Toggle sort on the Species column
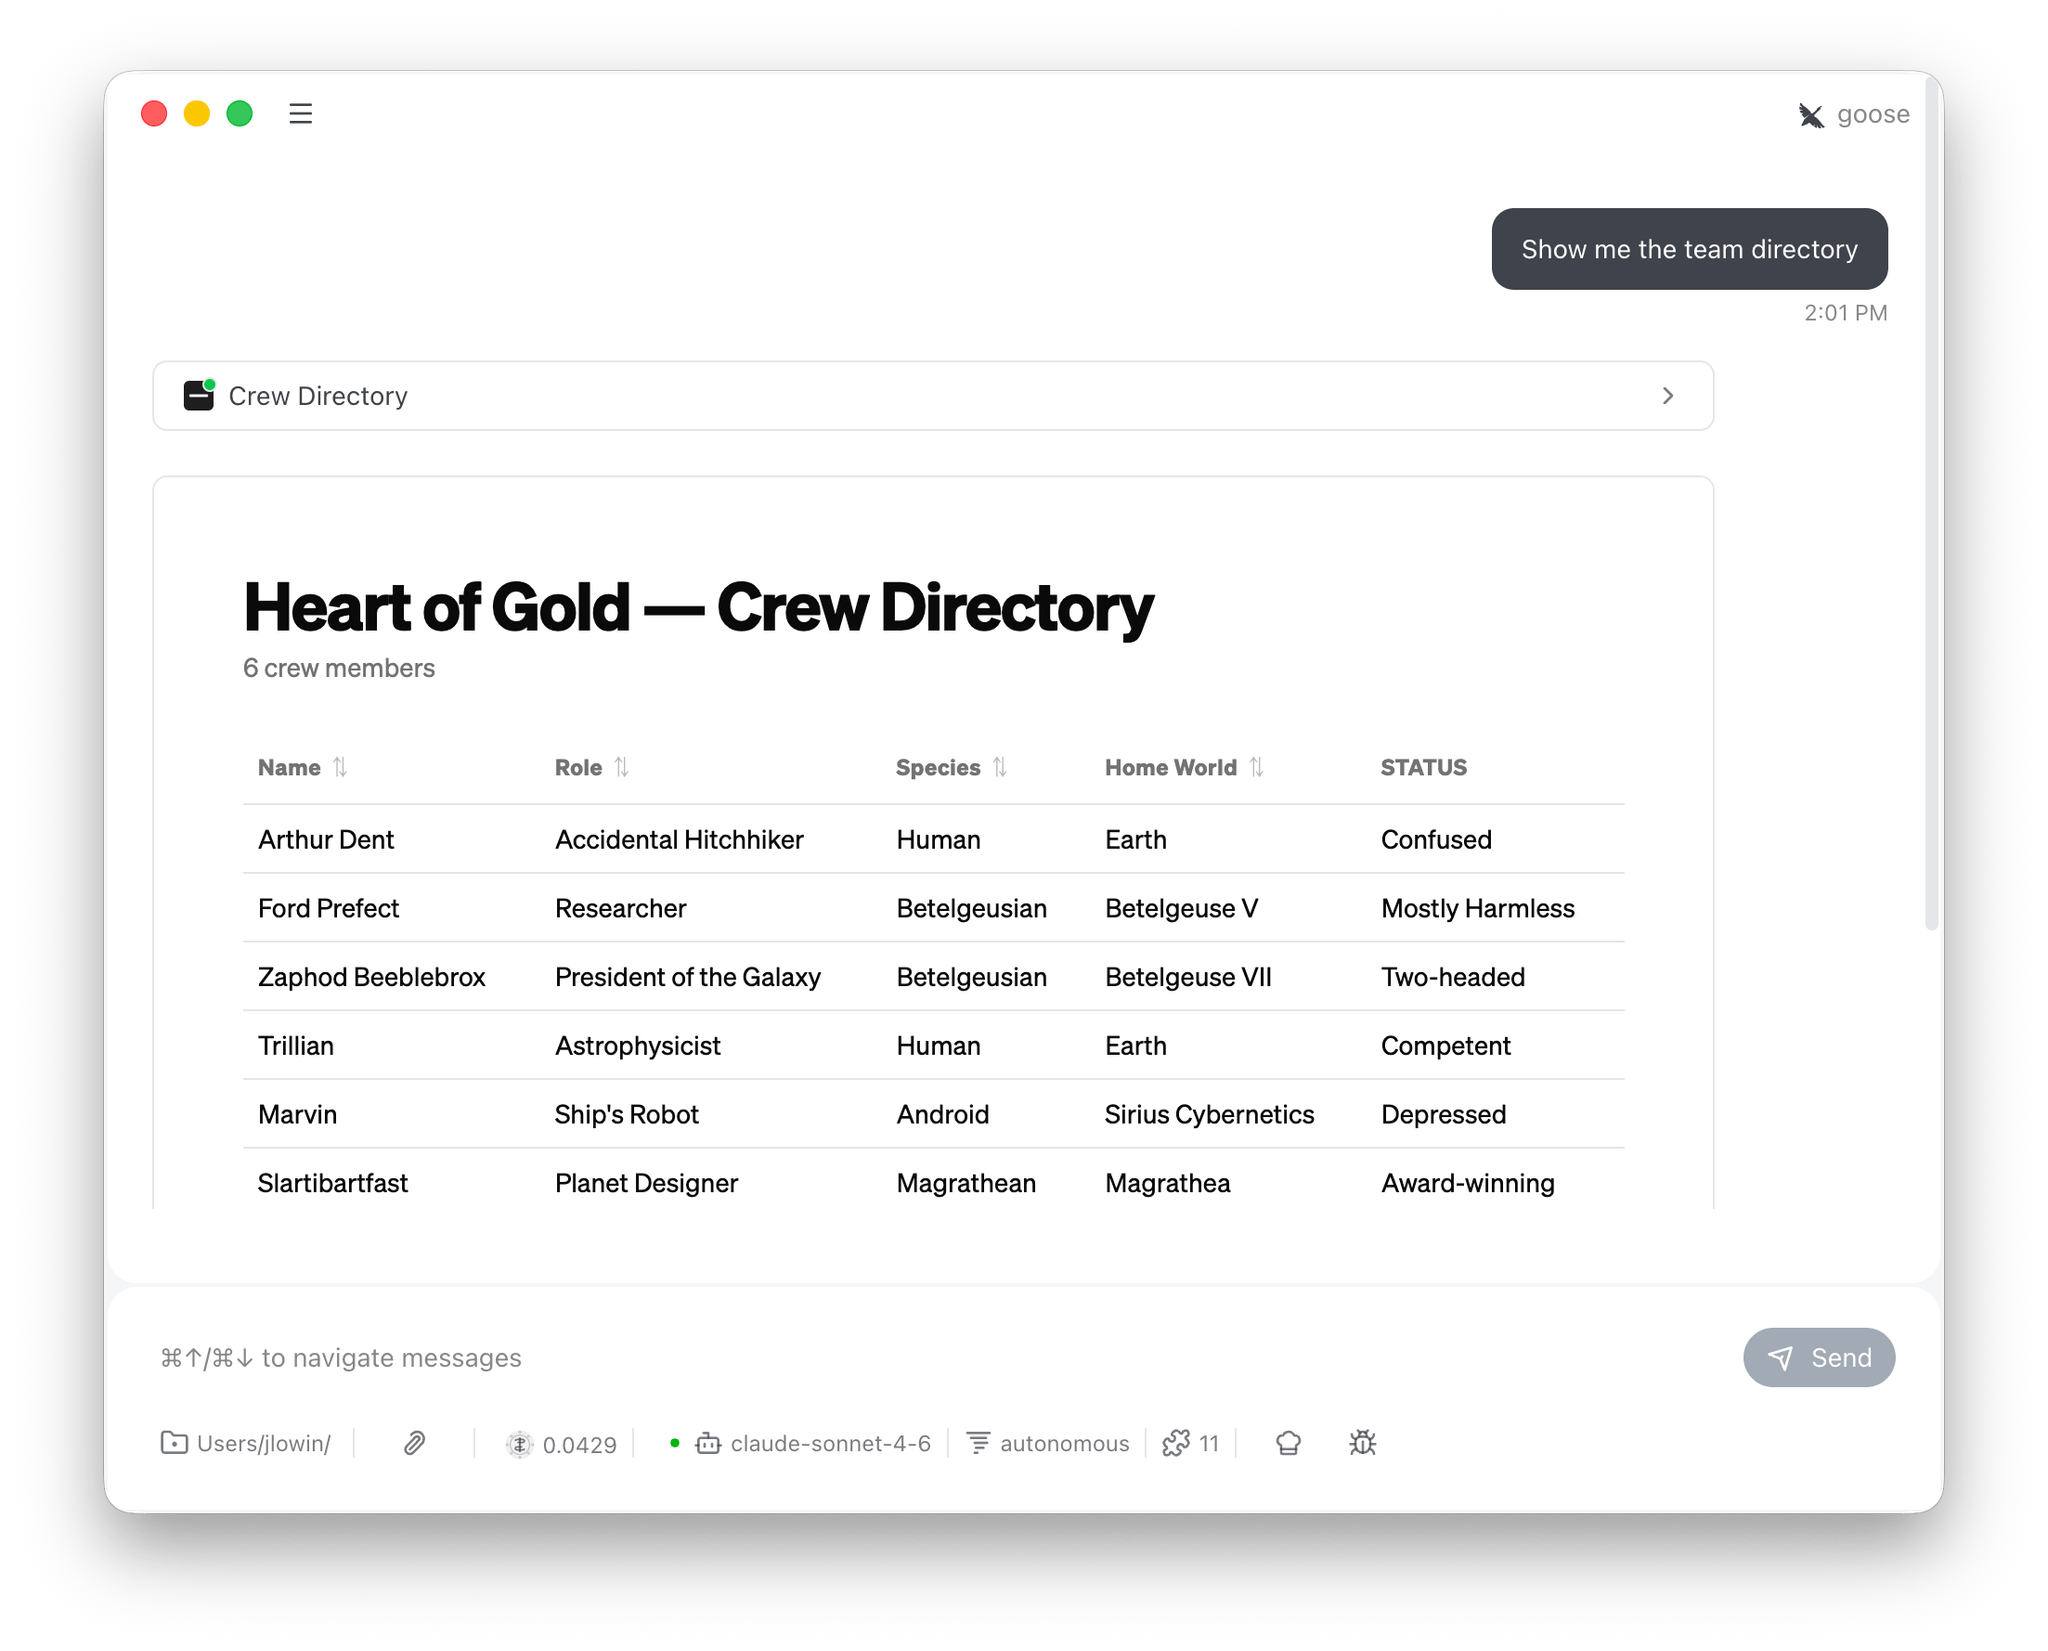 (x=999, y=767)
